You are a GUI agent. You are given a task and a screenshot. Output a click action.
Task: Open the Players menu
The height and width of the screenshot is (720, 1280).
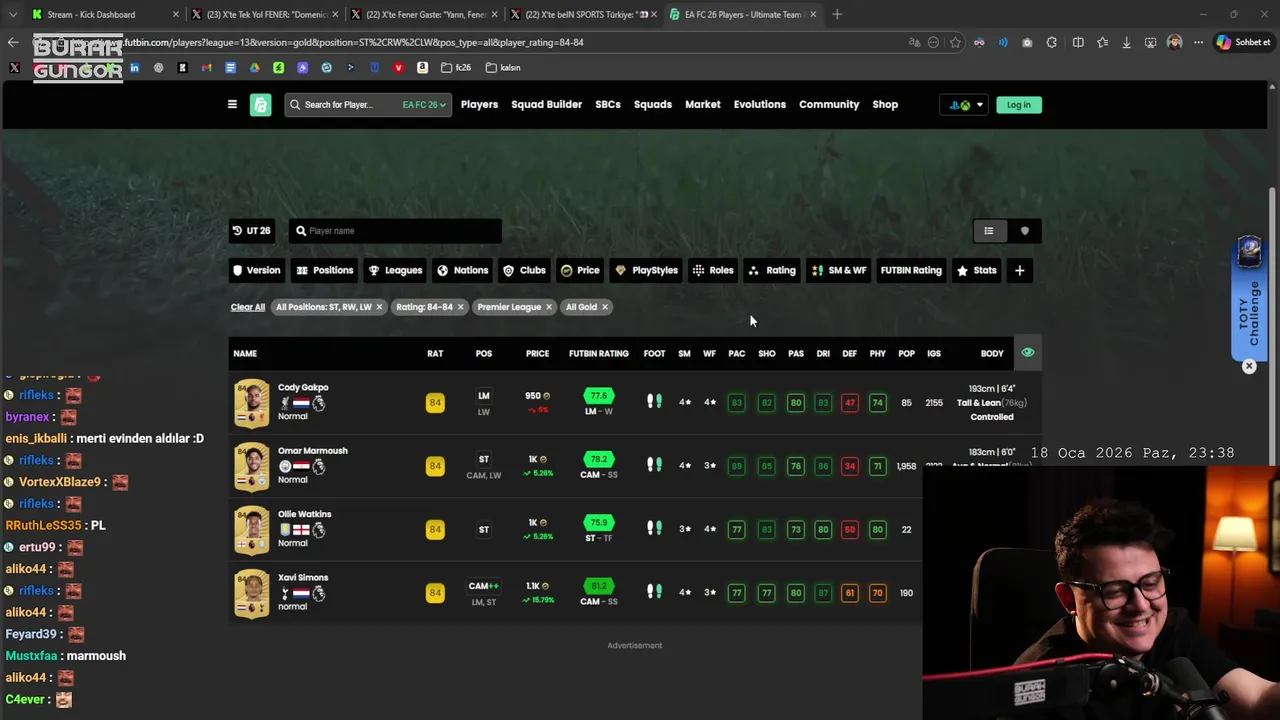click(479, 104)
